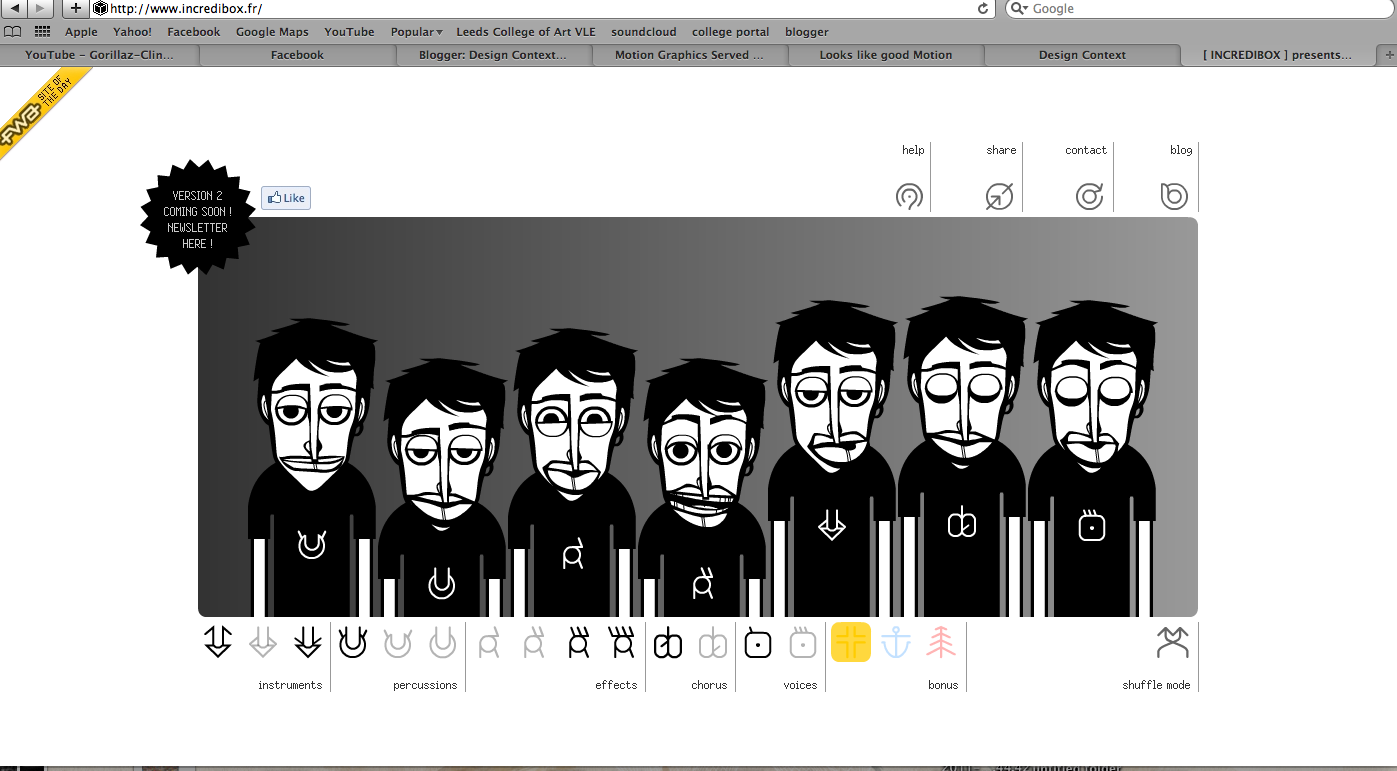Mute the rightmost beatboxer with square voices shirt
This screenshot has height=771, width=1397.
pos(1092,458)
